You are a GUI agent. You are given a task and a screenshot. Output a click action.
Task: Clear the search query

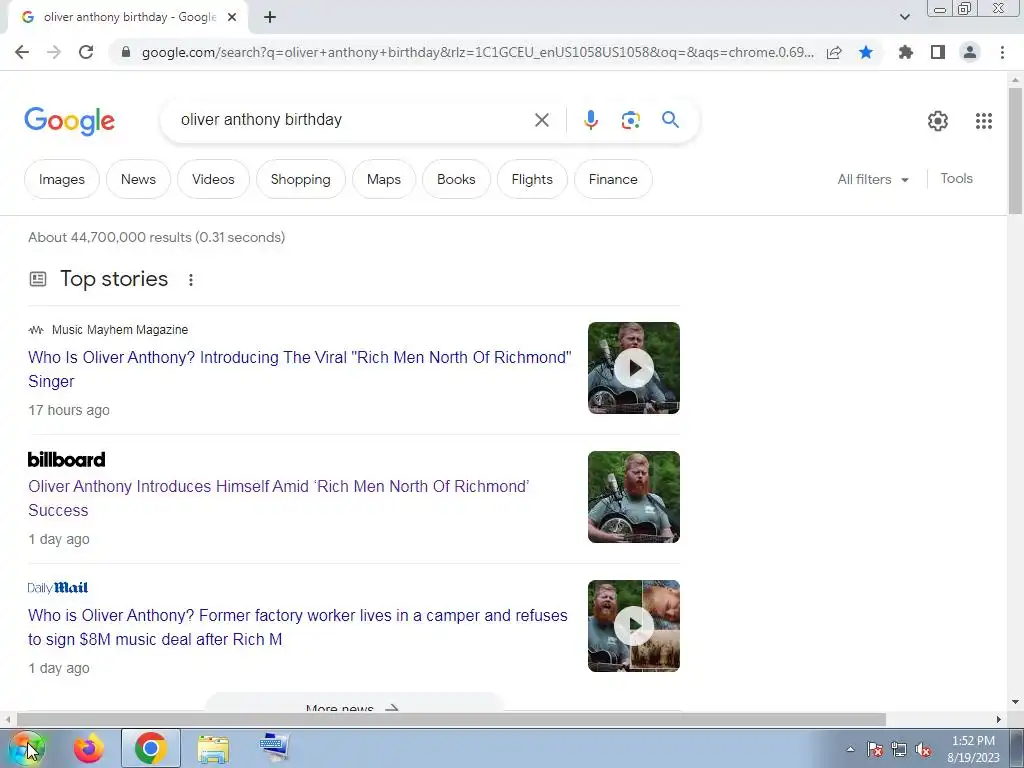click(541, 120)
